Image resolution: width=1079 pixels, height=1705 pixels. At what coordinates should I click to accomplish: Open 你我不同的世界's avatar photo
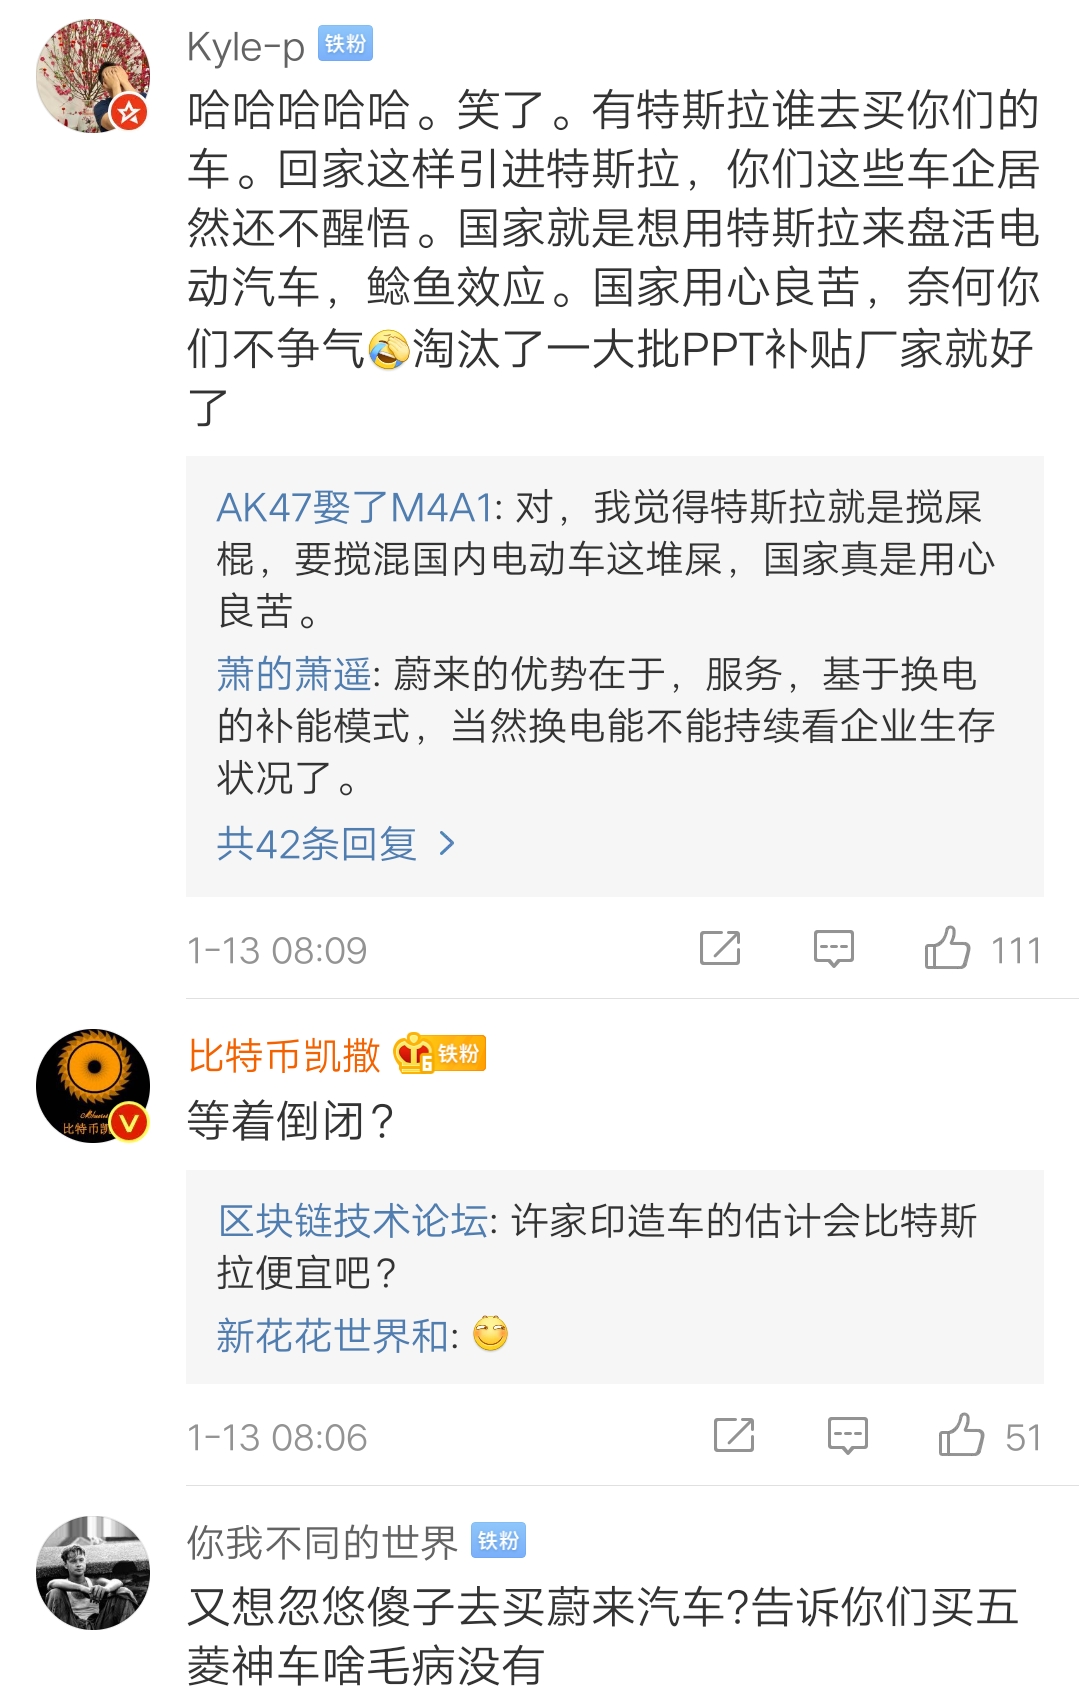click(93, 1572)
